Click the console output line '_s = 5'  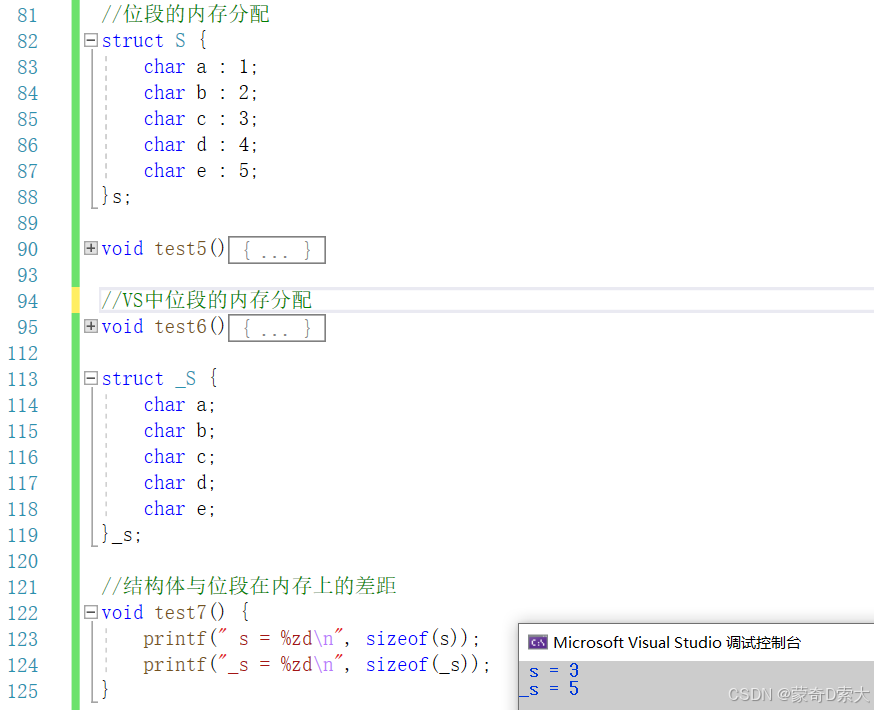550,689
